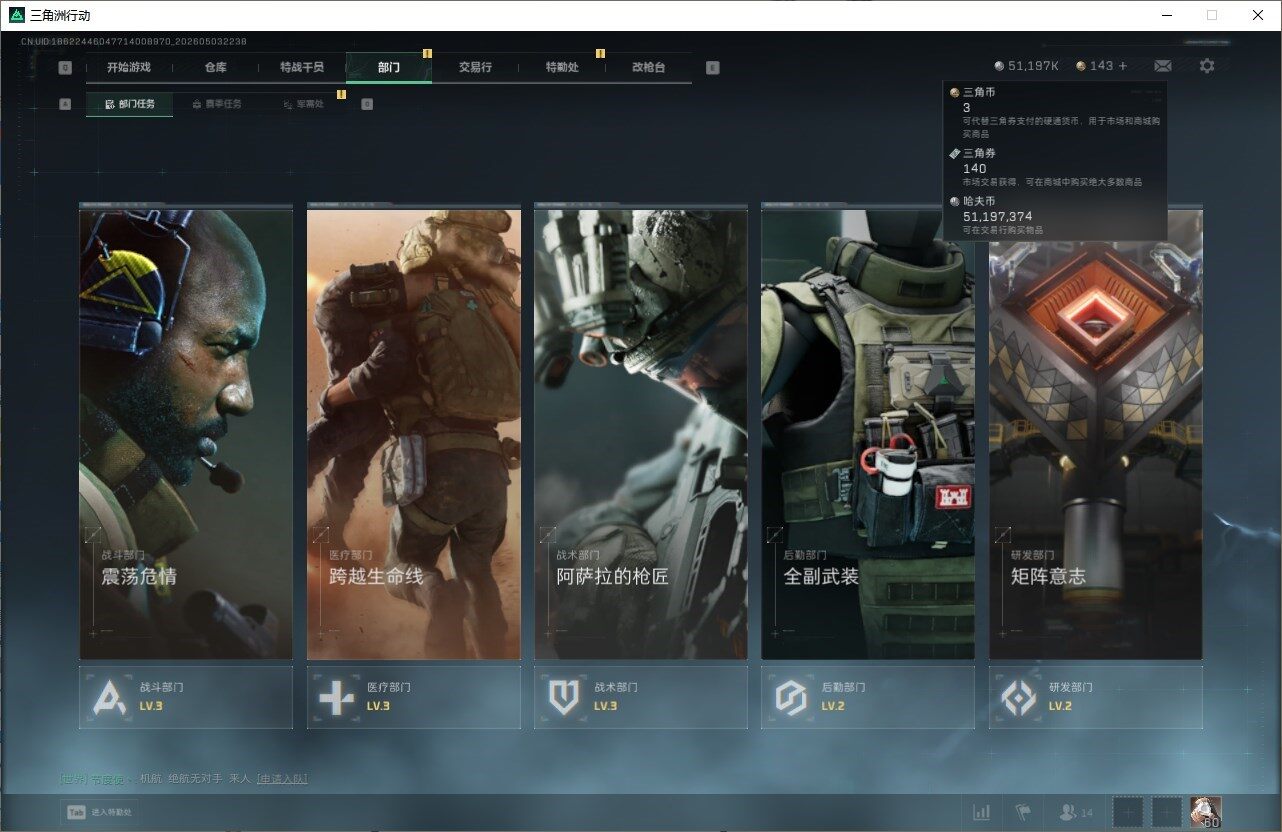Click the first empty squad slot plus

1127,813
